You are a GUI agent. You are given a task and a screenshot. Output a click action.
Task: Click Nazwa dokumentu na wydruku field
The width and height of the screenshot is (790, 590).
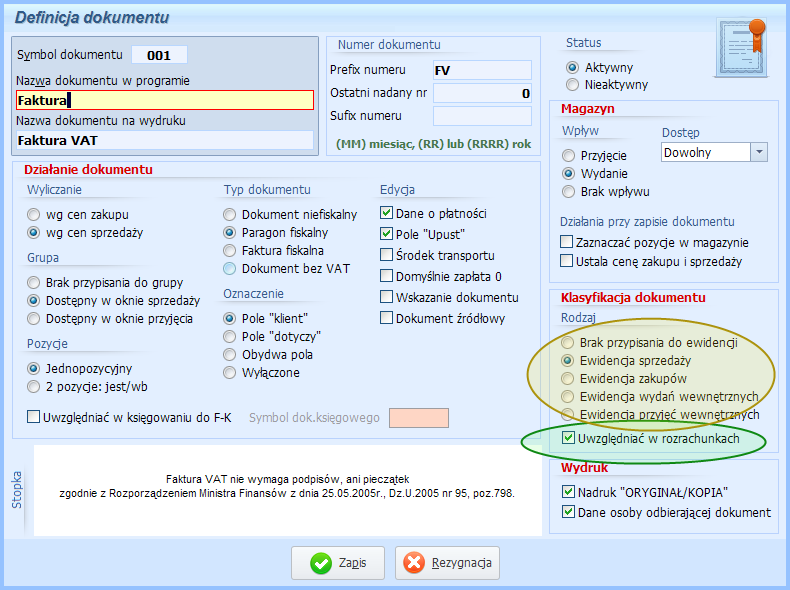coord(165,140)
